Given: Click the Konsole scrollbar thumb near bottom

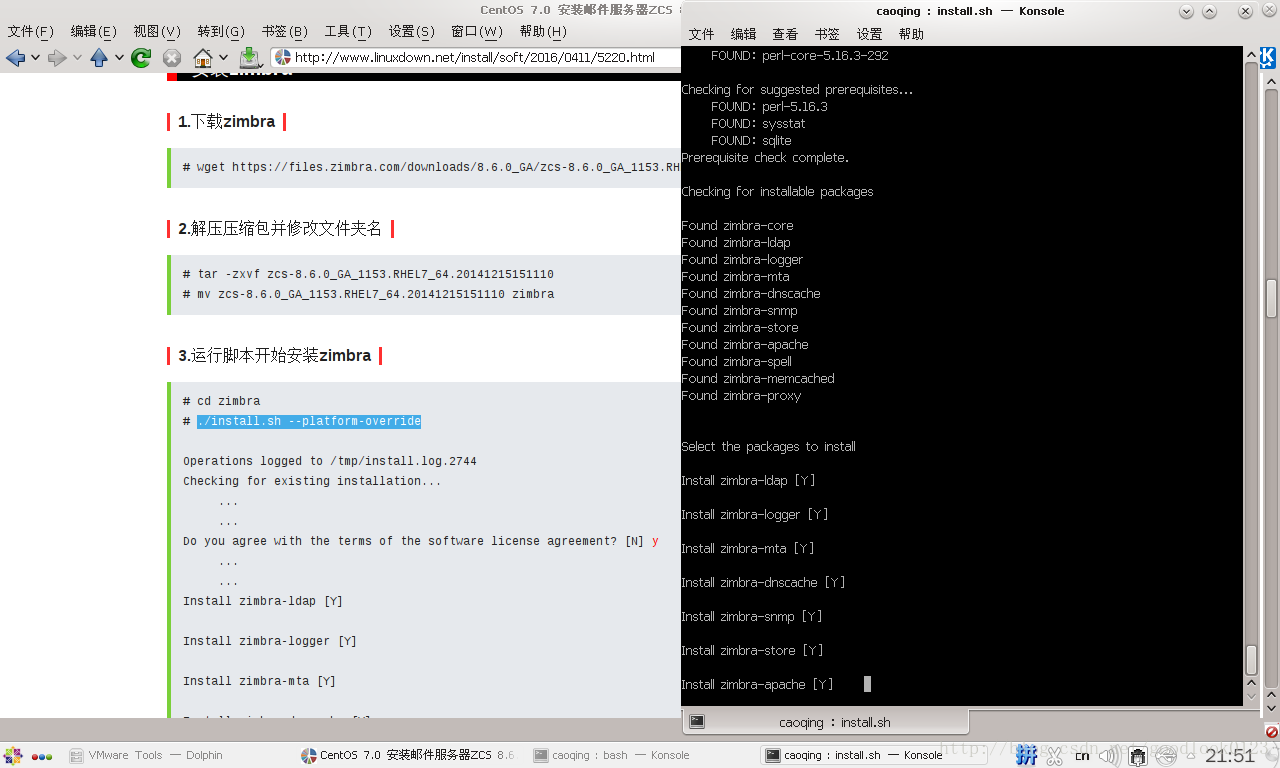Looking at the screenshot, I should coord(1252,660).
